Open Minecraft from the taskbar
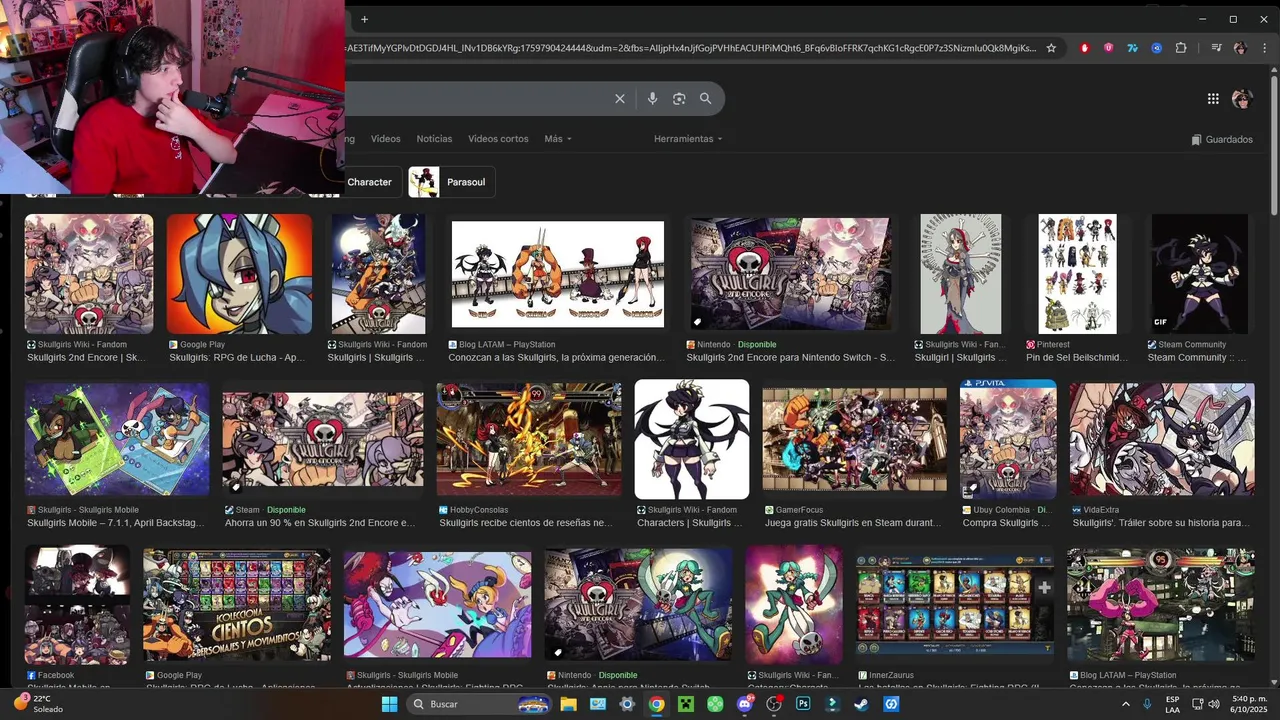 coord(686,704)
